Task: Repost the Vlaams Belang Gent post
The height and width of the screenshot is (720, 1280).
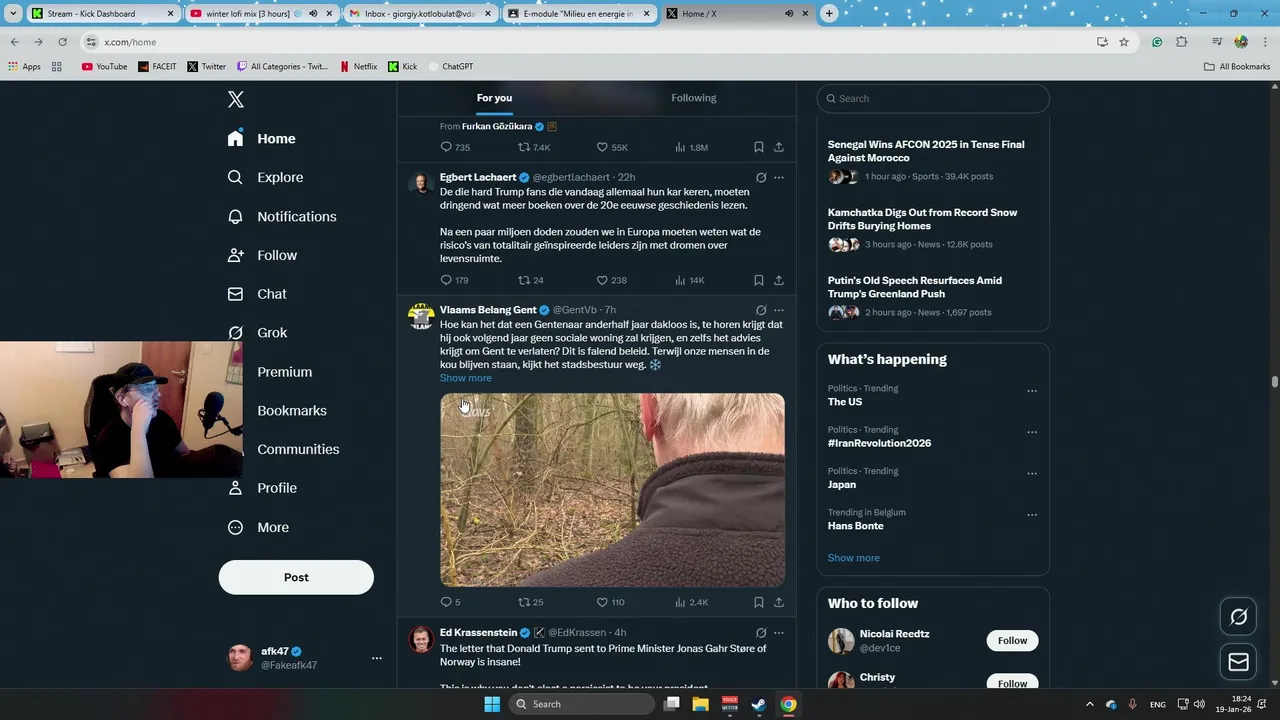Action: (523, 602)
